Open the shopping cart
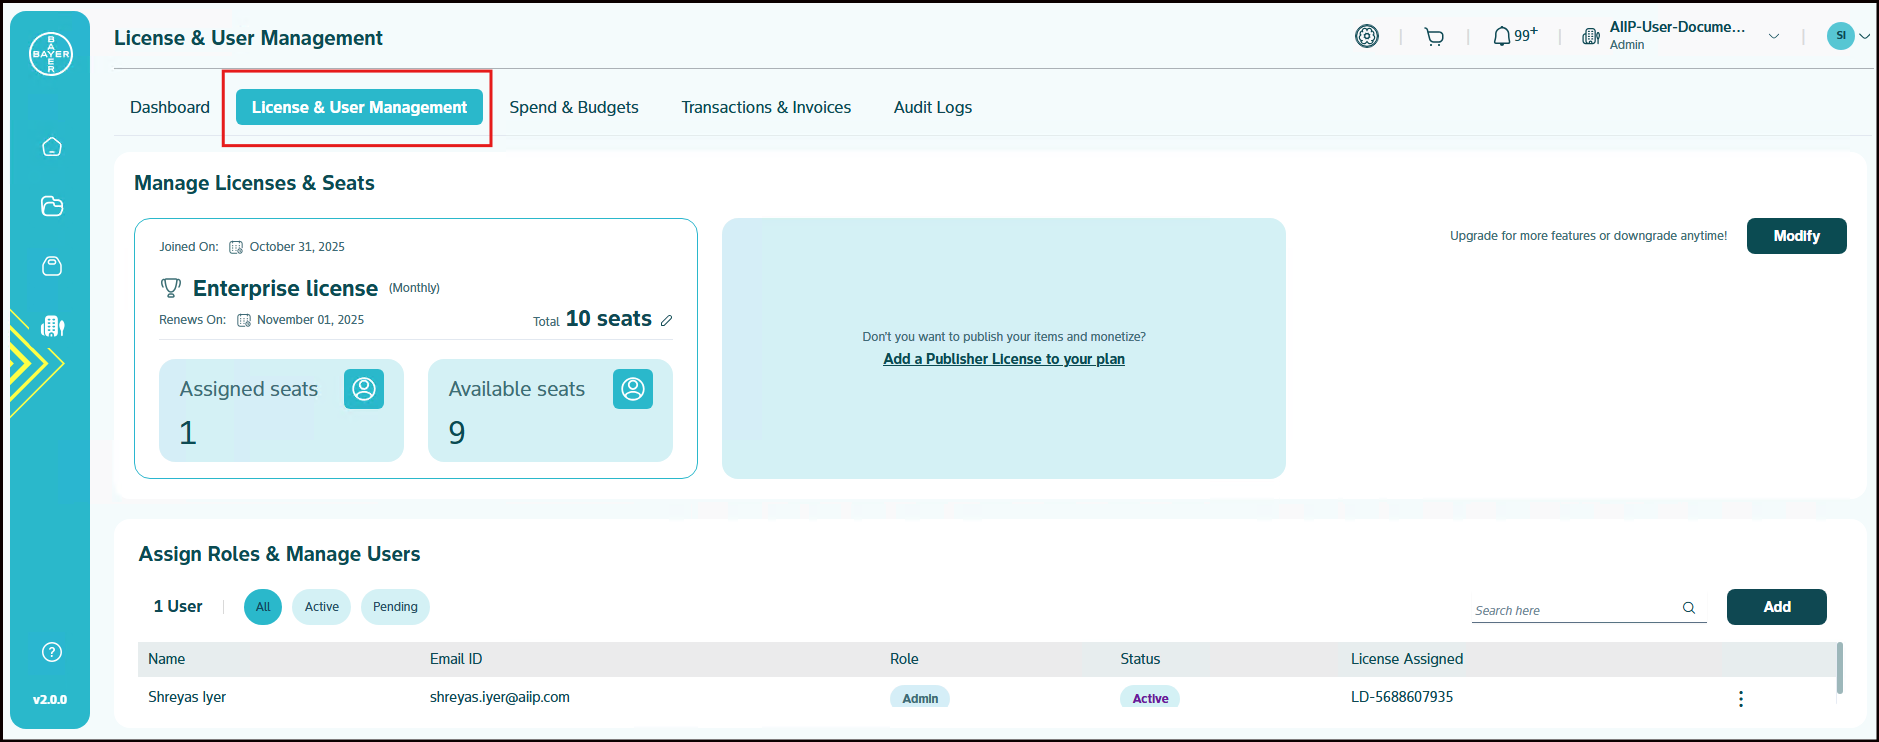This screenshot has width=1879, height=742. pos(1434,37)
